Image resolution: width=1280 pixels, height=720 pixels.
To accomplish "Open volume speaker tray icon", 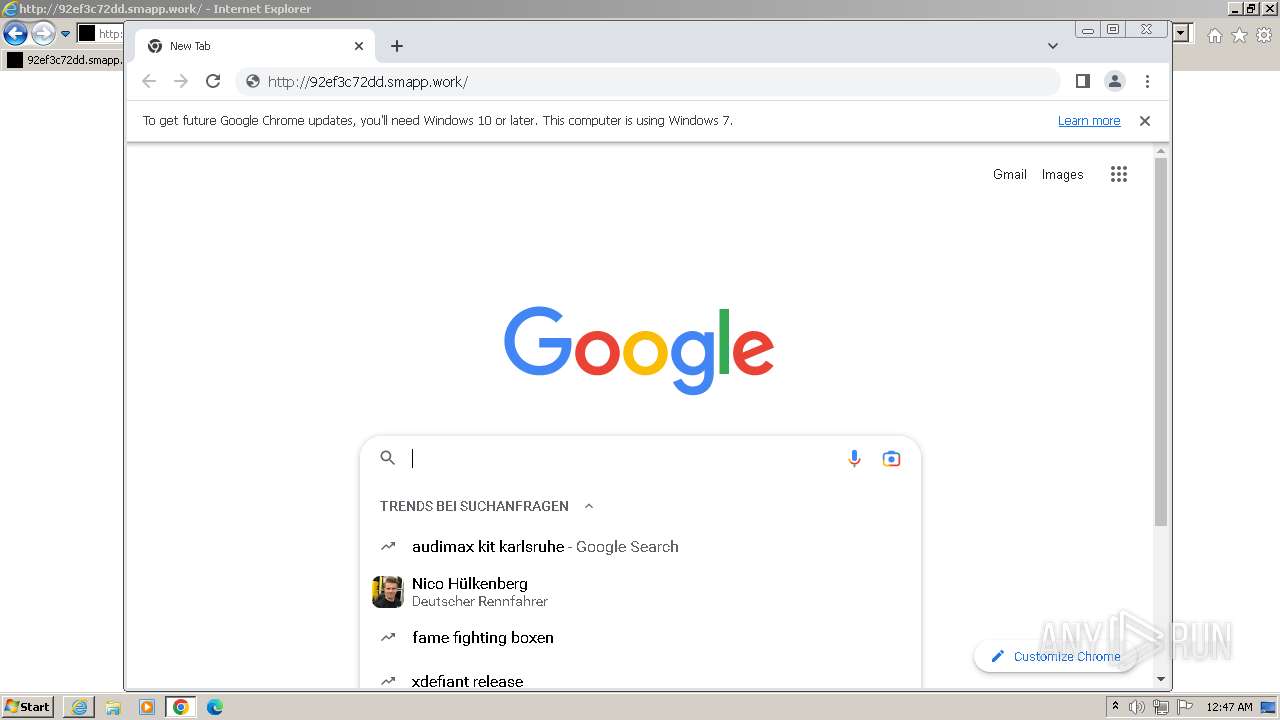I will [x=1137, y=707].
